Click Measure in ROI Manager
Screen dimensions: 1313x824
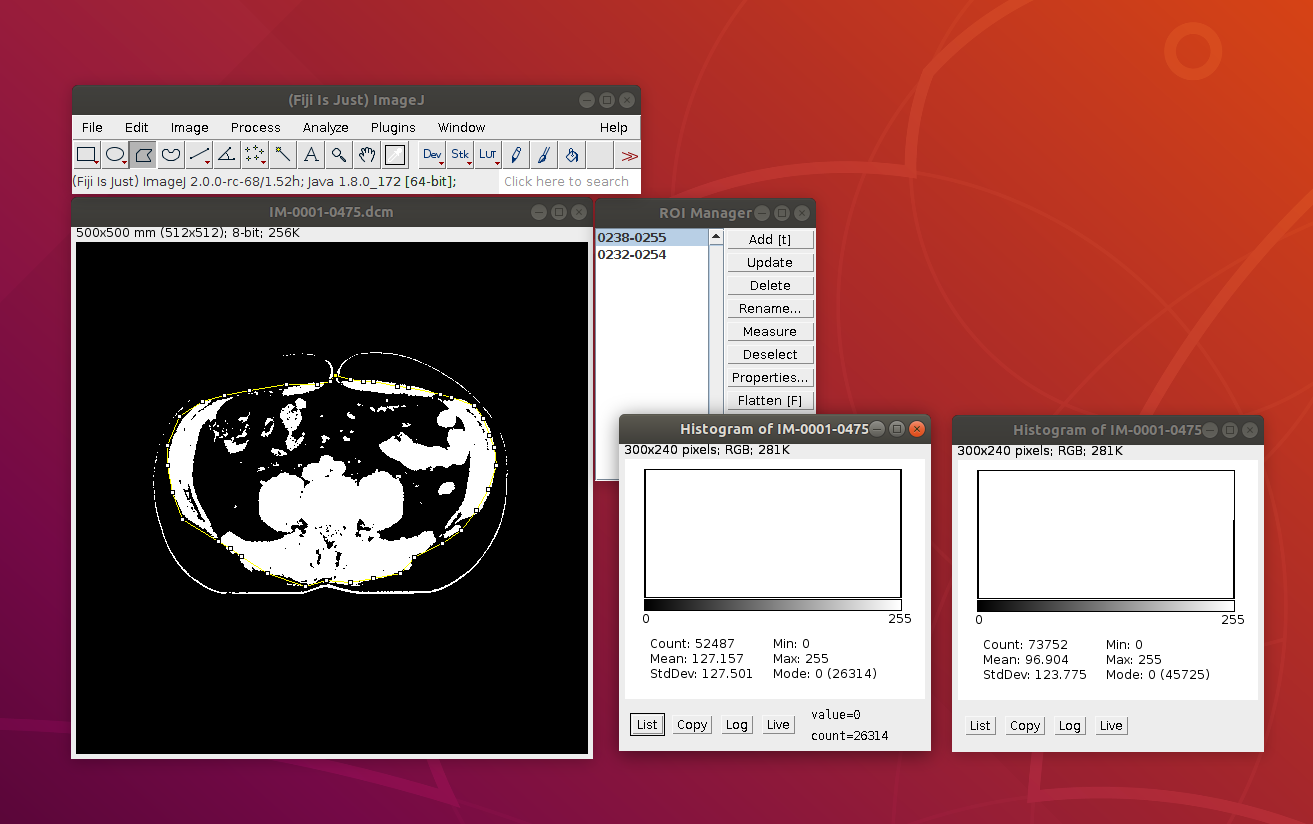point(770,331)
